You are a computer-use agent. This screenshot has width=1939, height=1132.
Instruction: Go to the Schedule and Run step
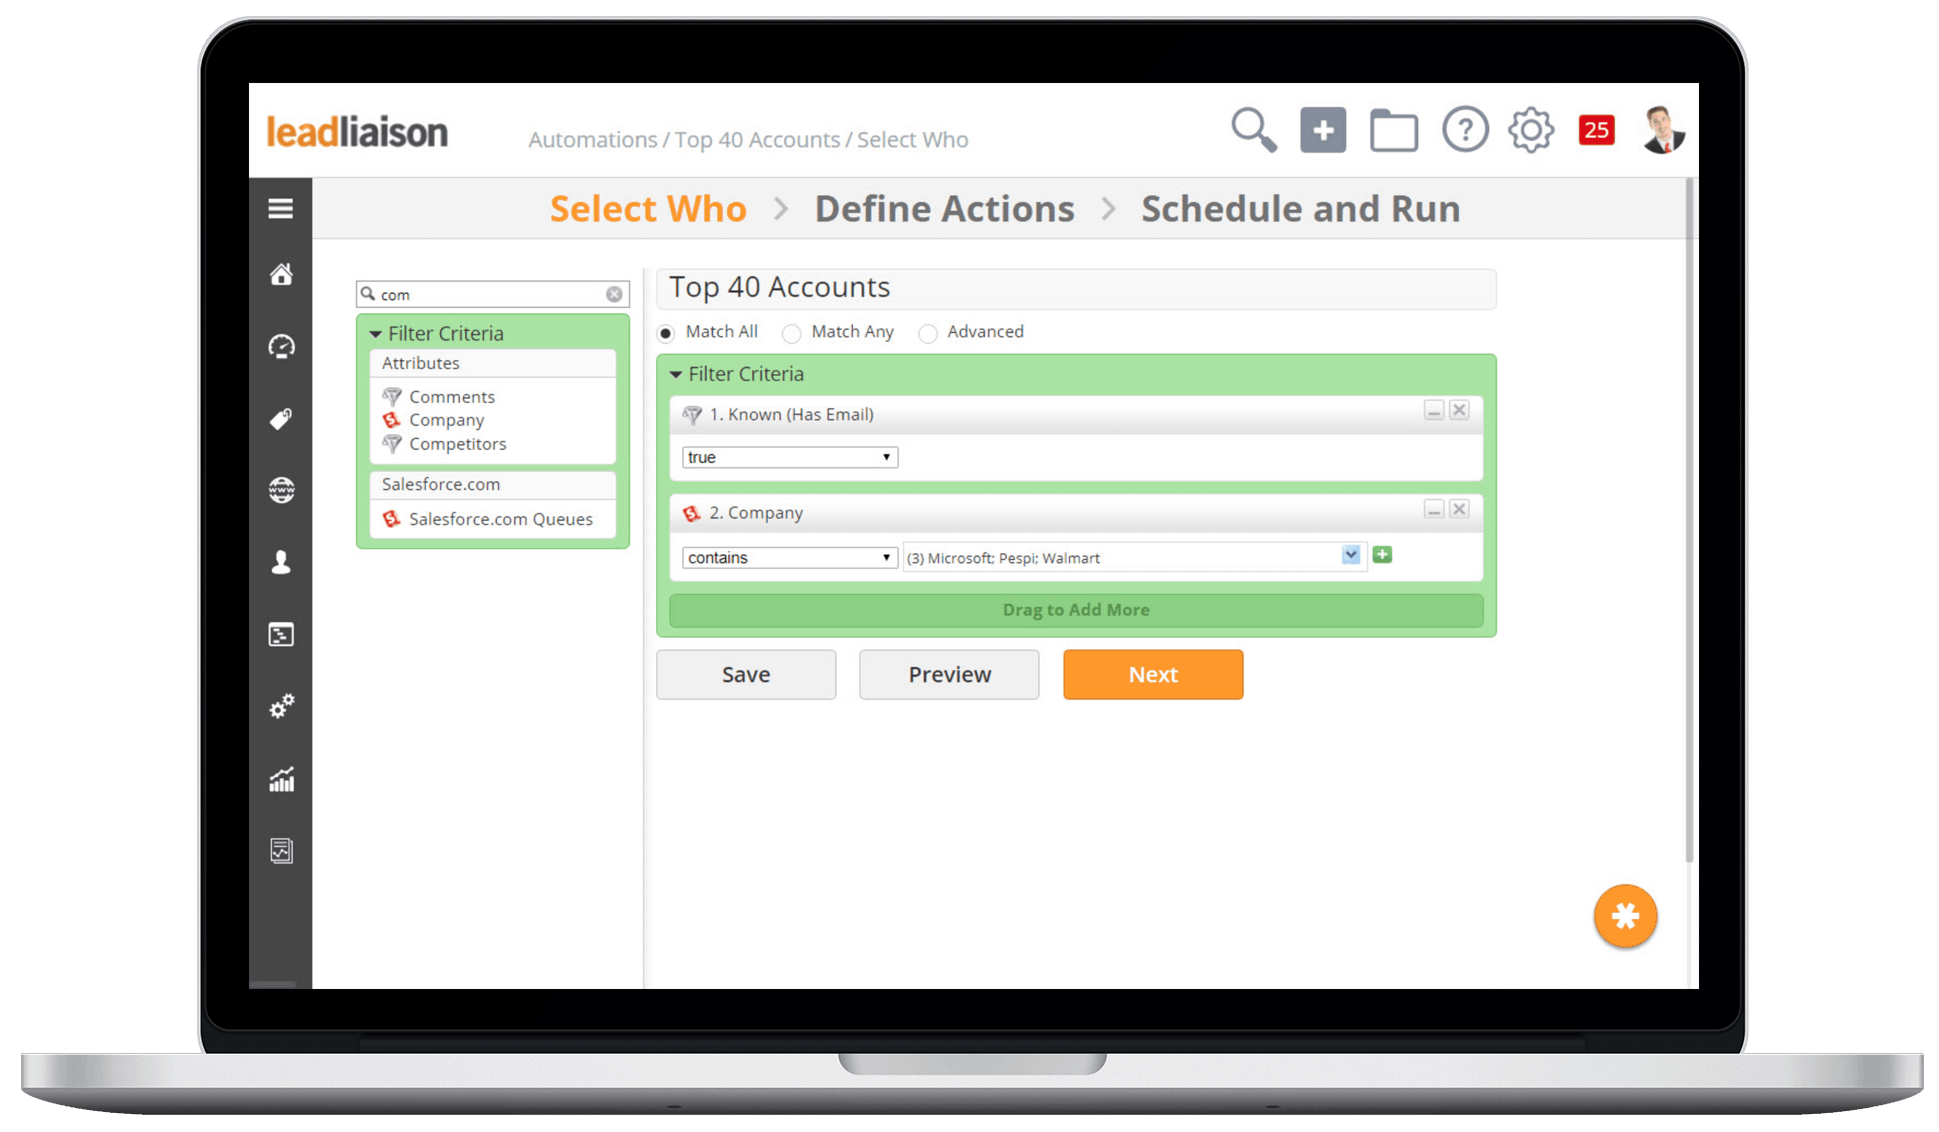pos(1301,208)
